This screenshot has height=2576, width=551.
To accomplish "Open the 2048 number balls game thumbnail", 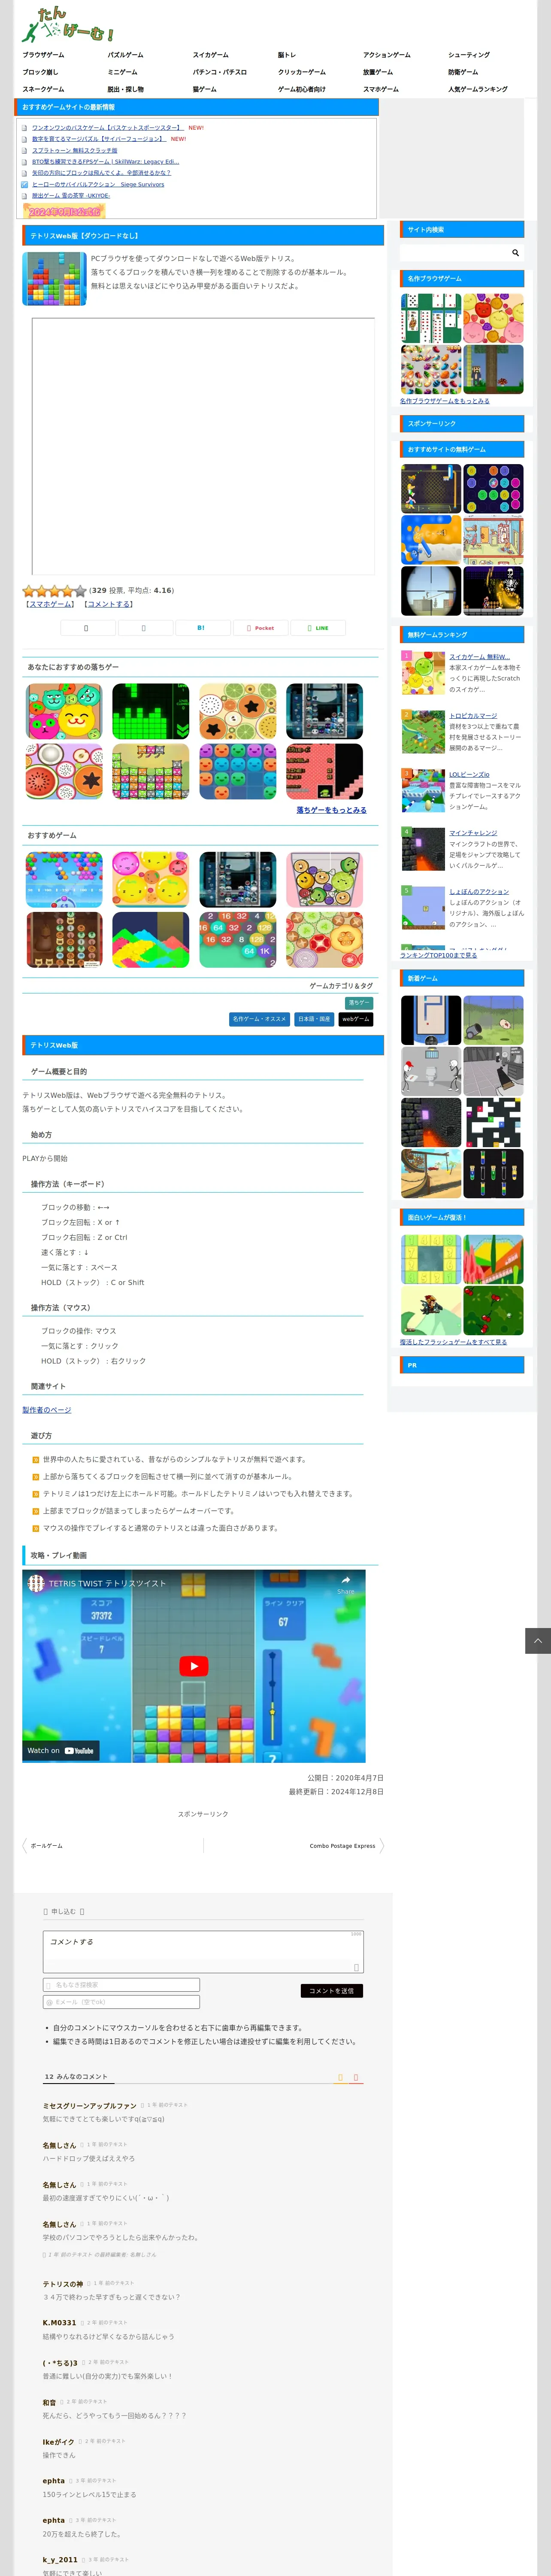I will click(x=238, y=939).
